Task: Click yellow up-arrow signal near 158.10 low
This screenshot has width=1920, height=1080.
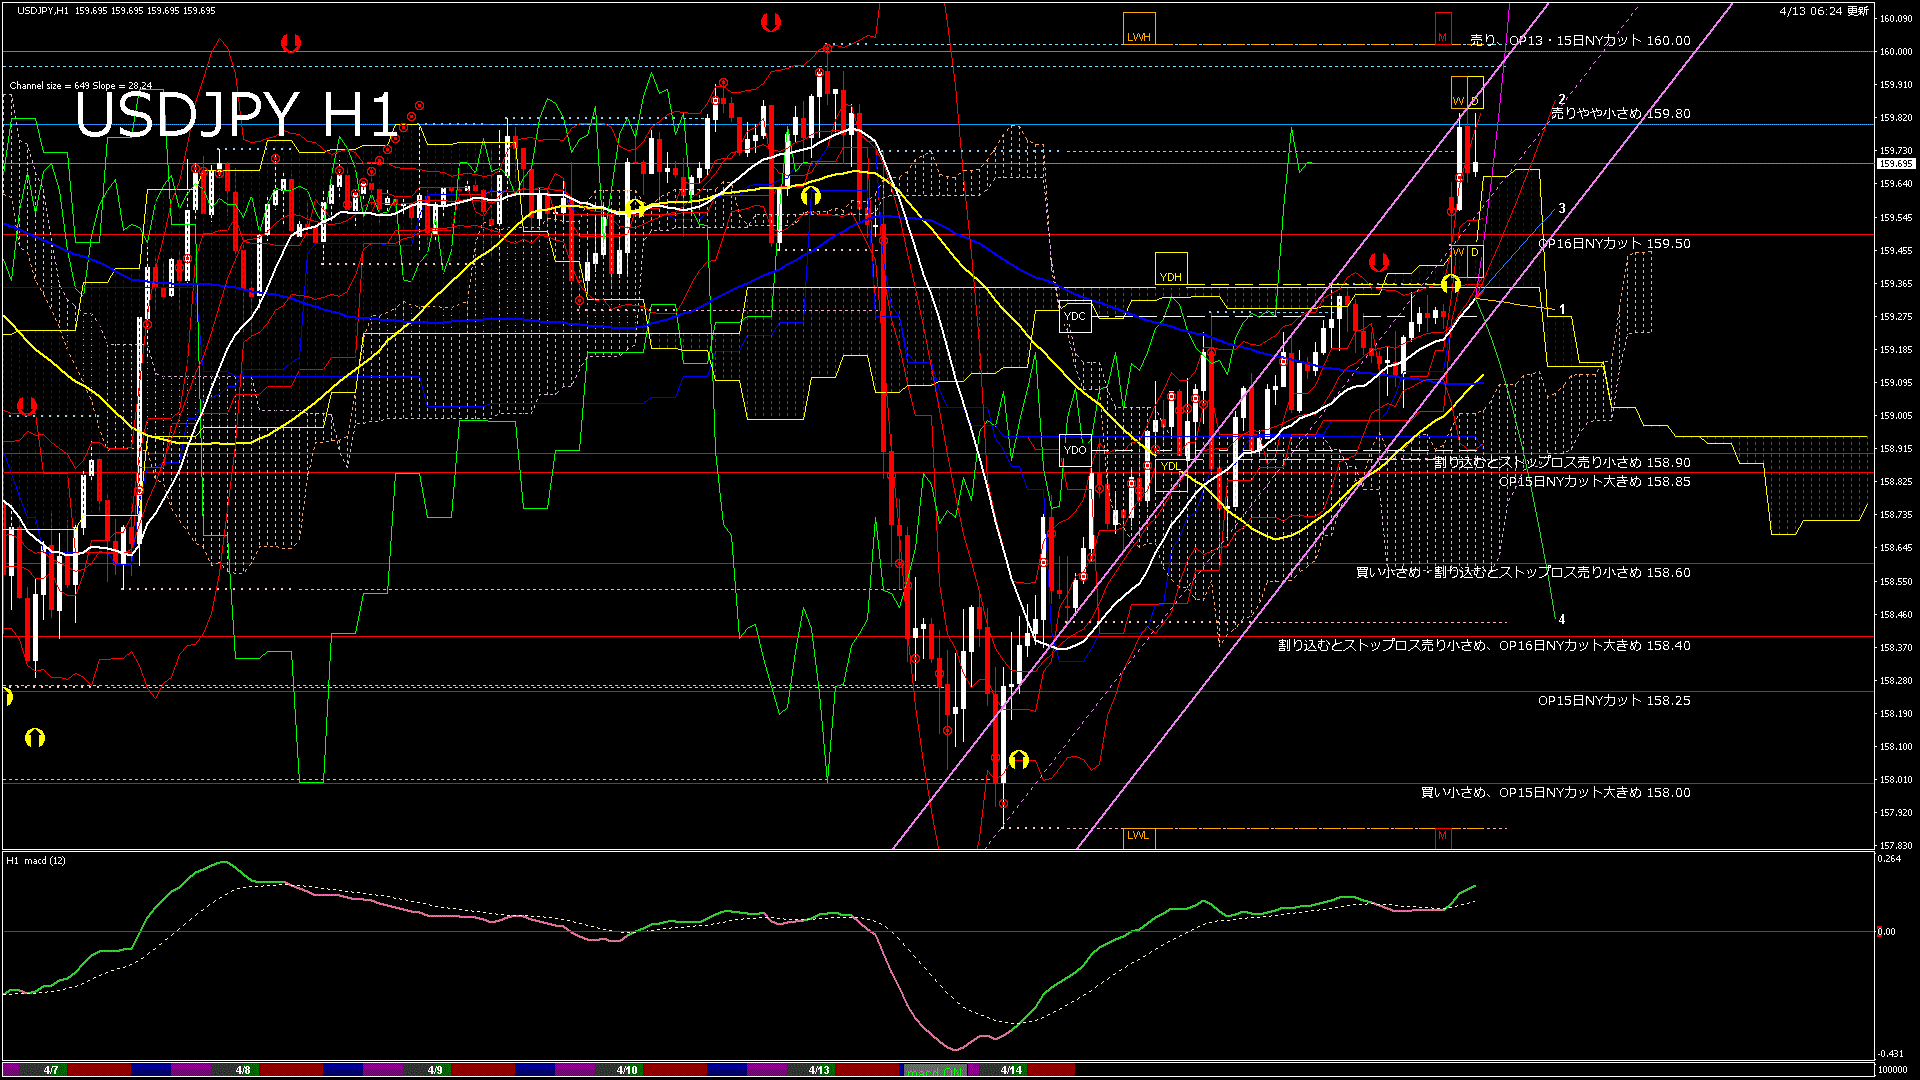Action: click(1019, 760)
